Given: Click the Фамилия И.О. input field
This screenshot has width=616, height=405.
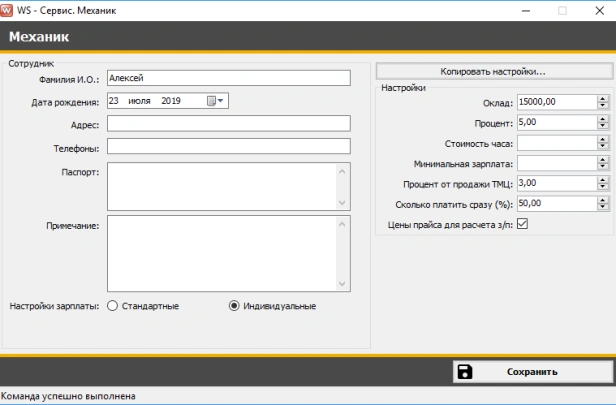Looking at the screenshot, I should [228, 78].
